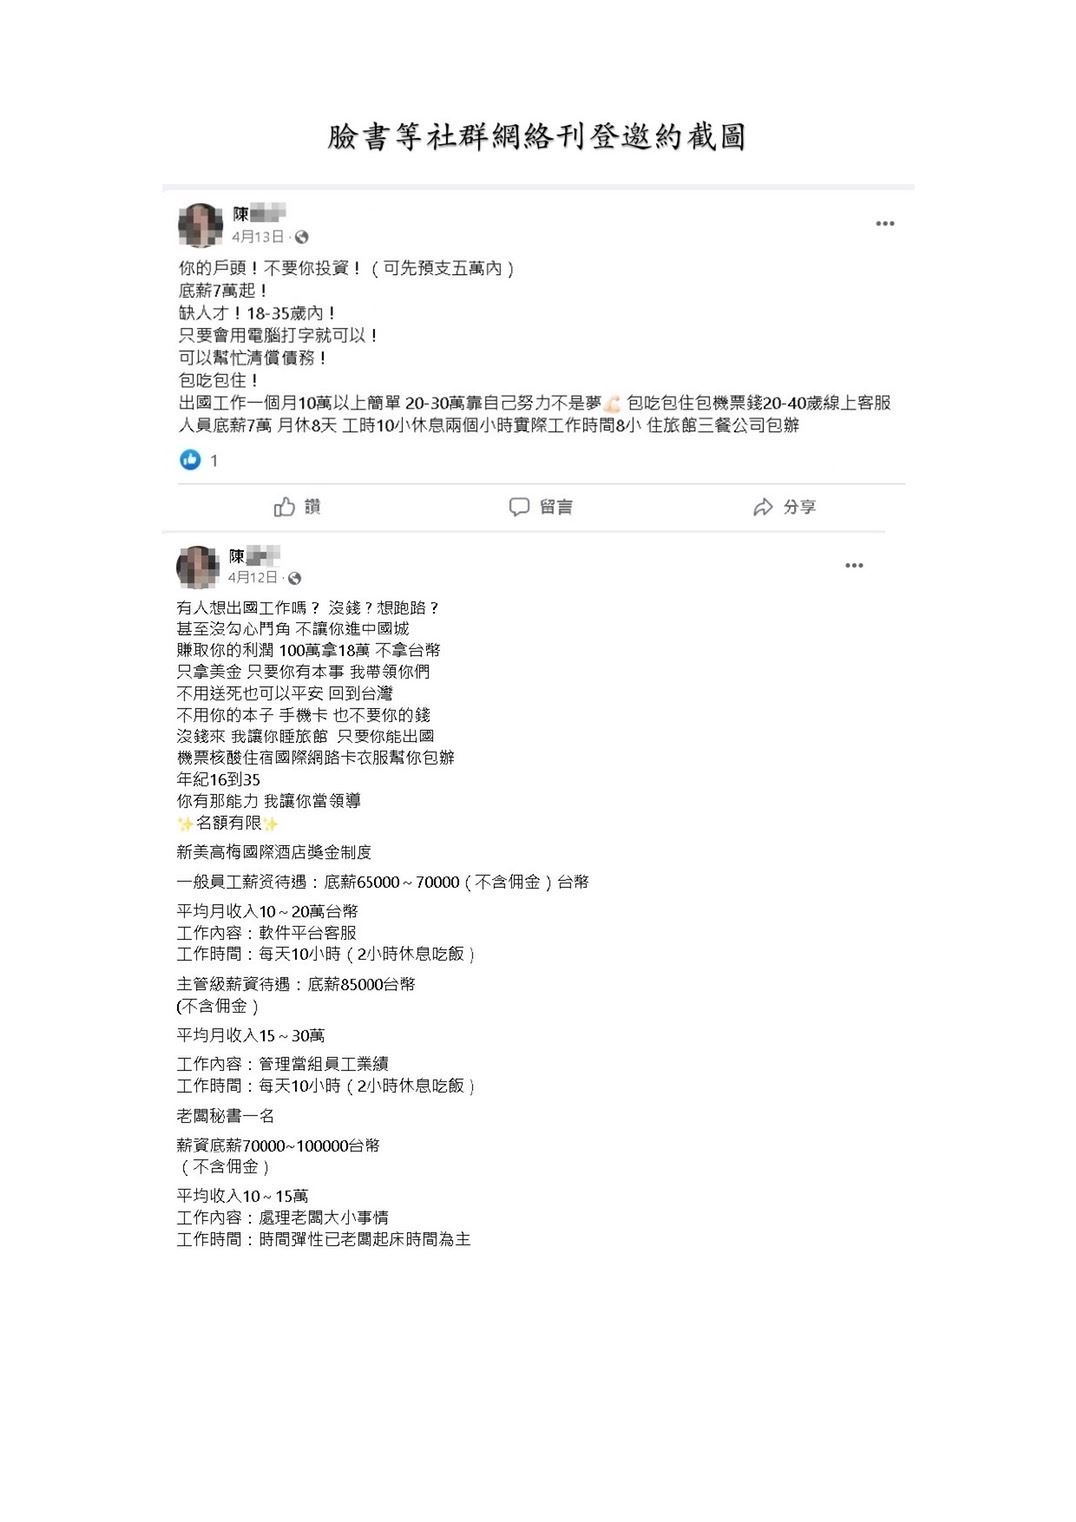The width and height of the screenshot is (1076, 1522).
Task: Open profile picture on the 4月12日 post
Action: pyautogui.click(x=198, y=567)
